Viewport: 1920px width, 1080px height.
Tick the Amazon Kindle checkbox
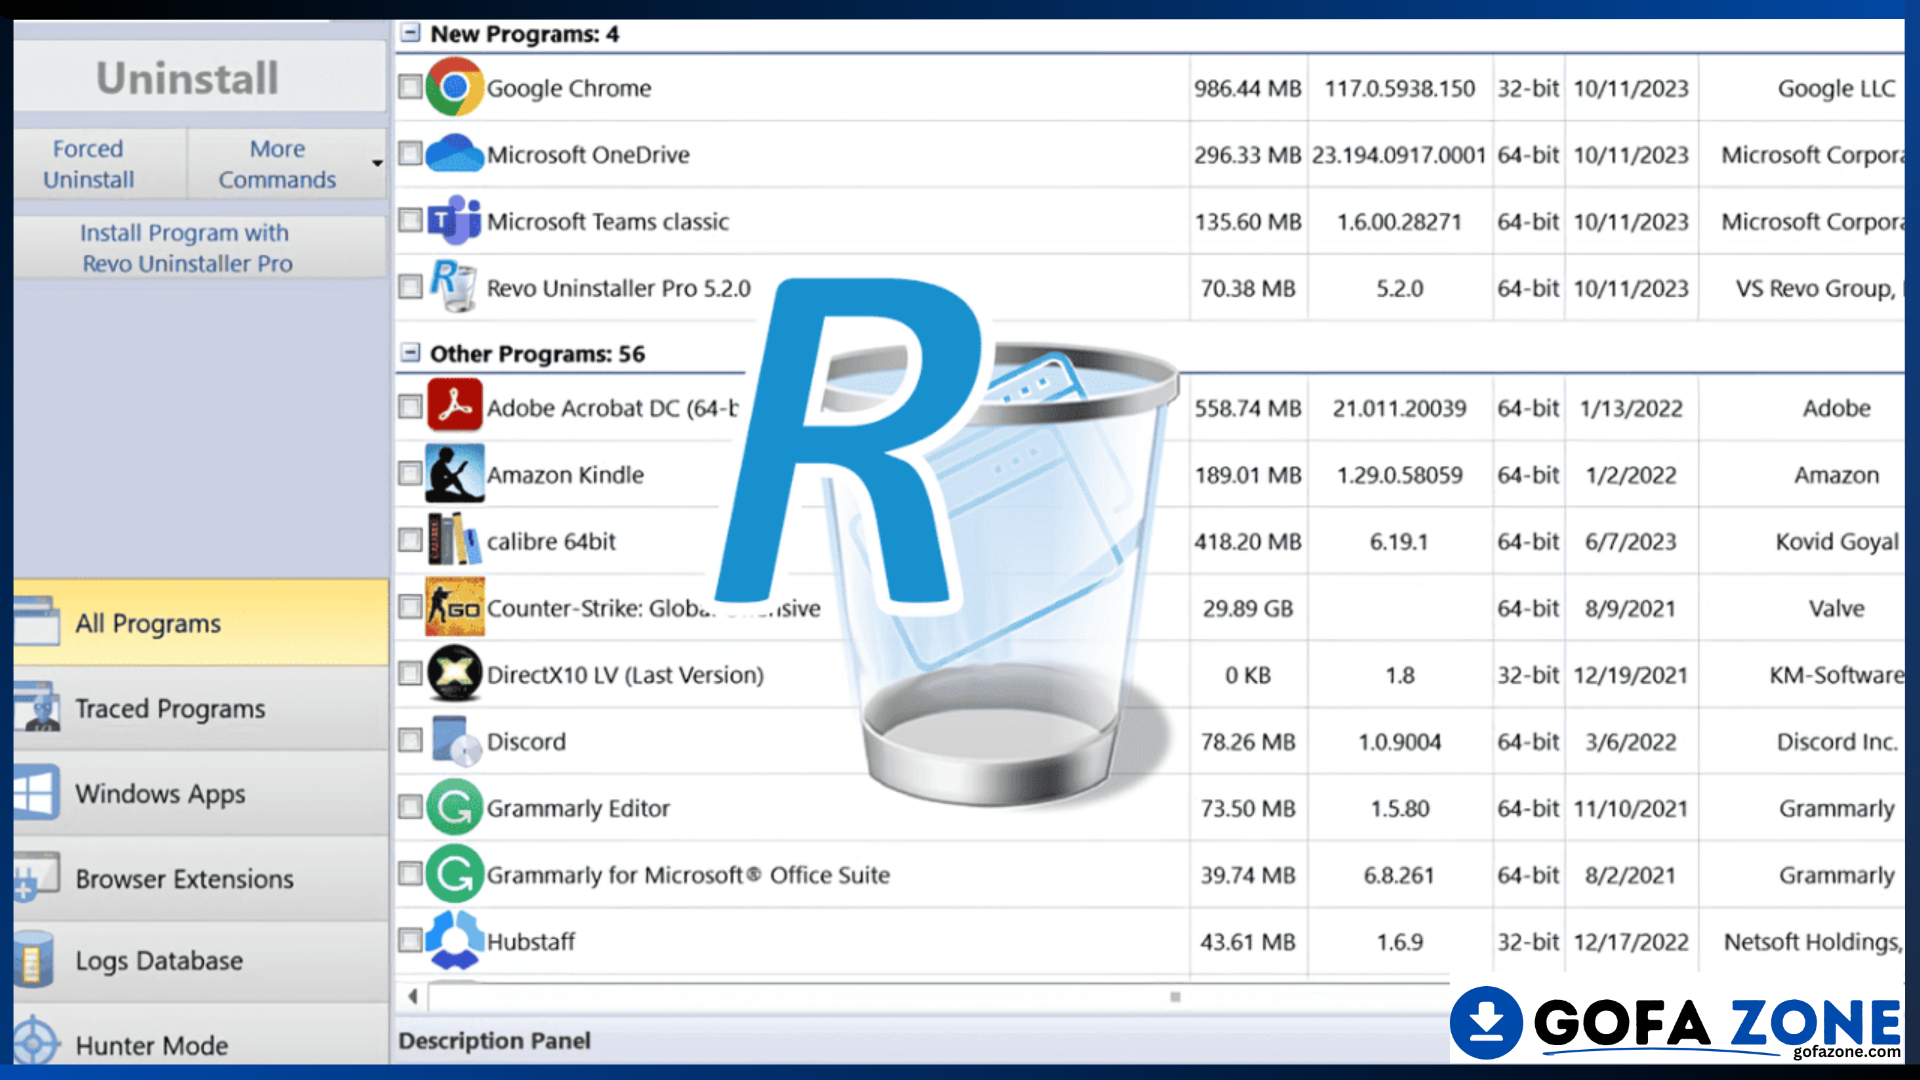410,473
